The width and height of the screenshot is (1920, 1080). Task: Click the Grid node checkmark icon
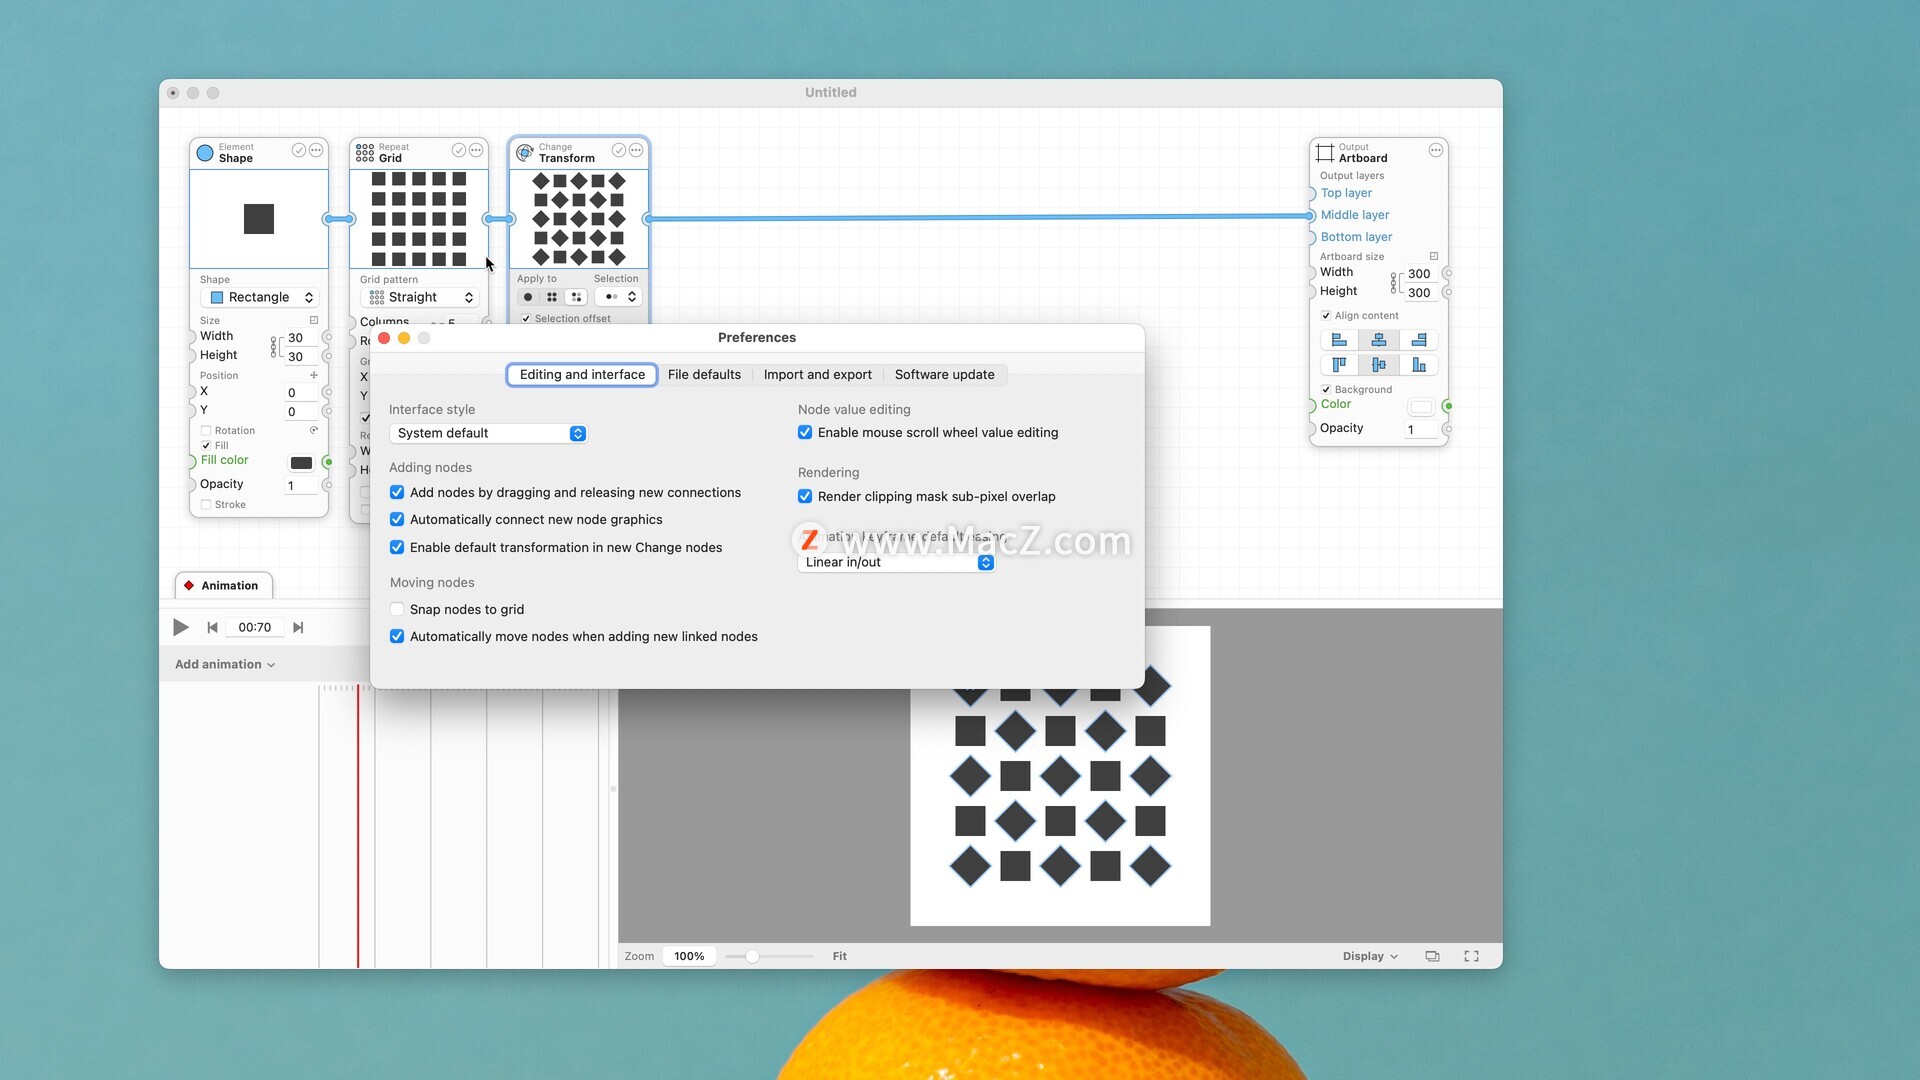click(458, 150)
